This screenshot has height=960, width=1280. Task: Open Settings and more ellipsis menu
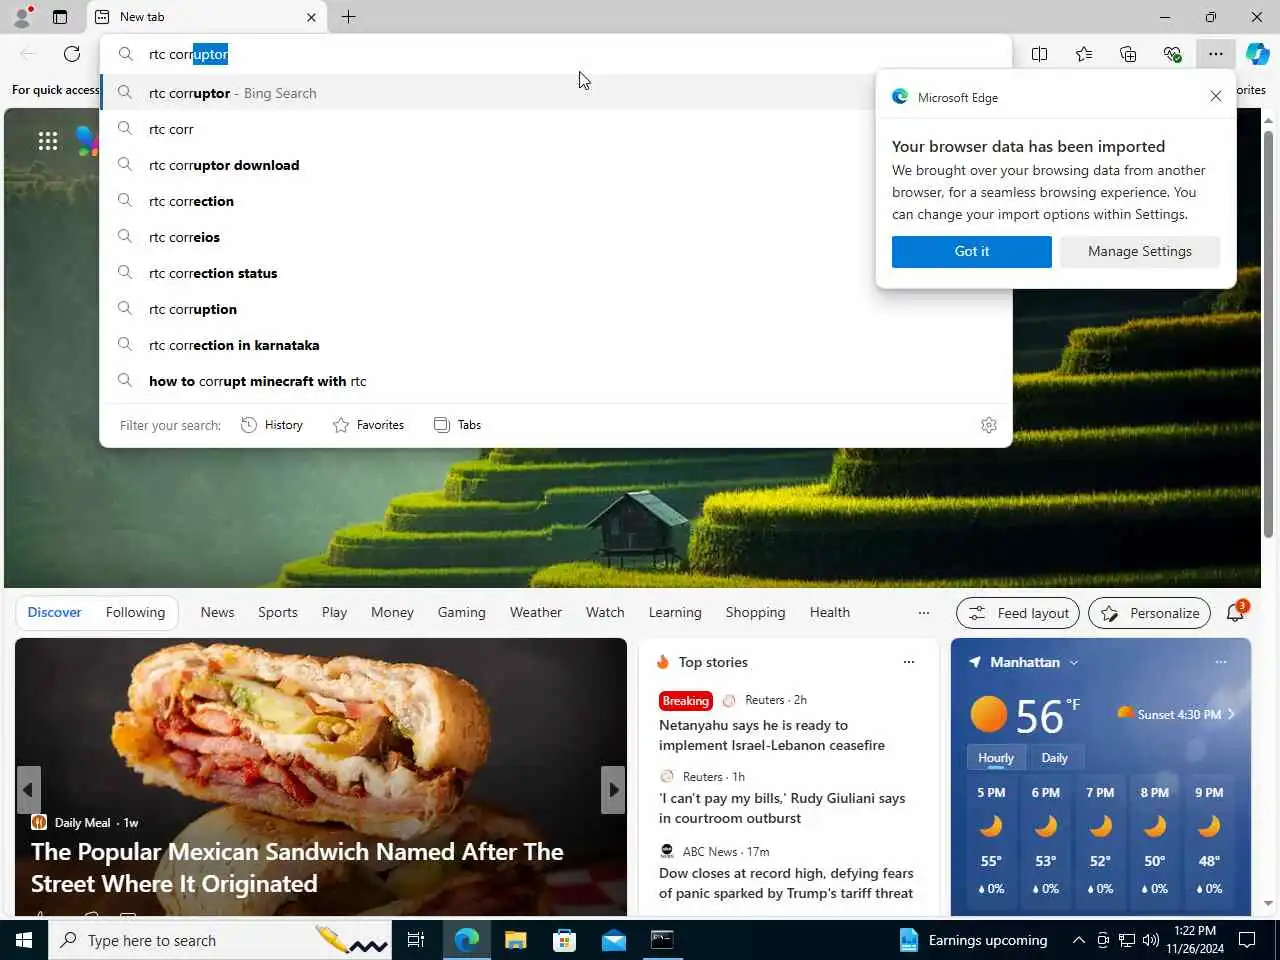1215,54
